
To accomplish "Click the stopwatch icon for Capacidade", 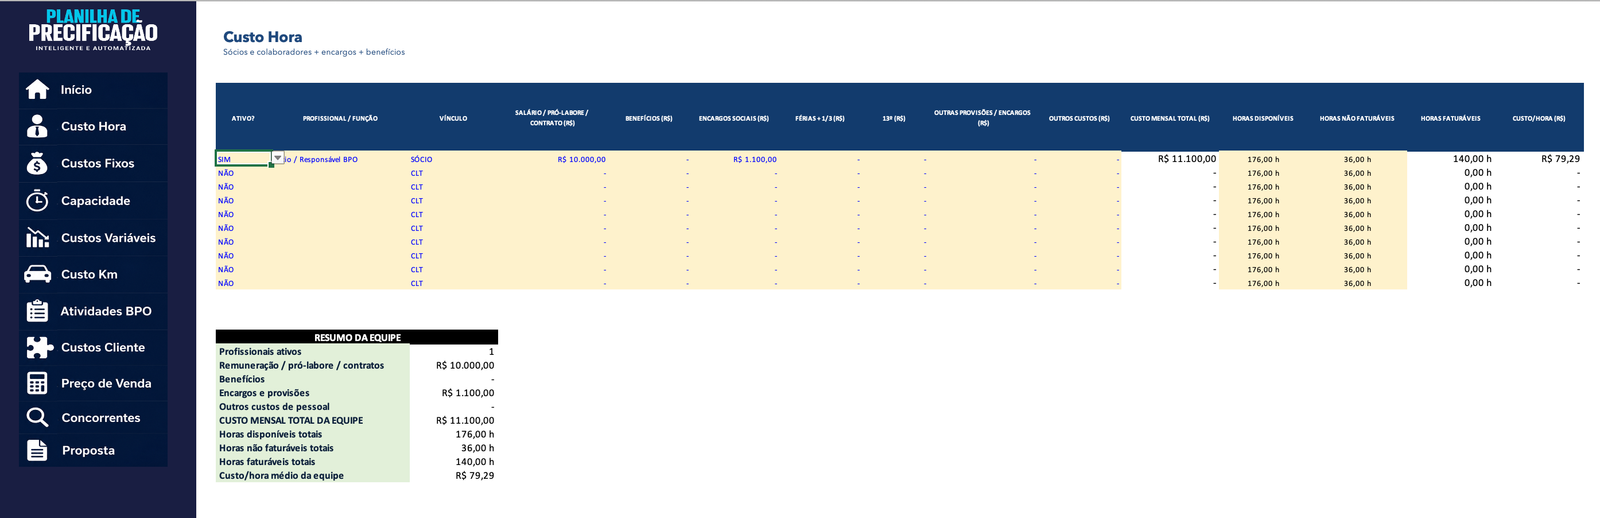I will 37,200.
